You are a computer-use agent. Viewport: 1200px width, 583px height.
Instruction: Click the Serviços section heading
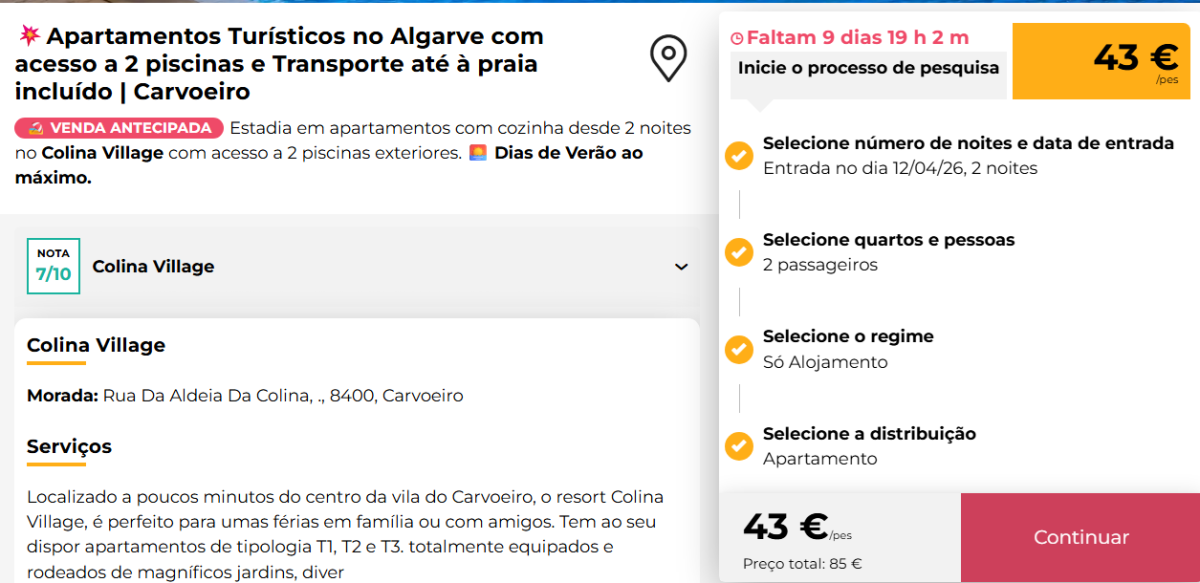pyautogui.click(x=69, y=446)
